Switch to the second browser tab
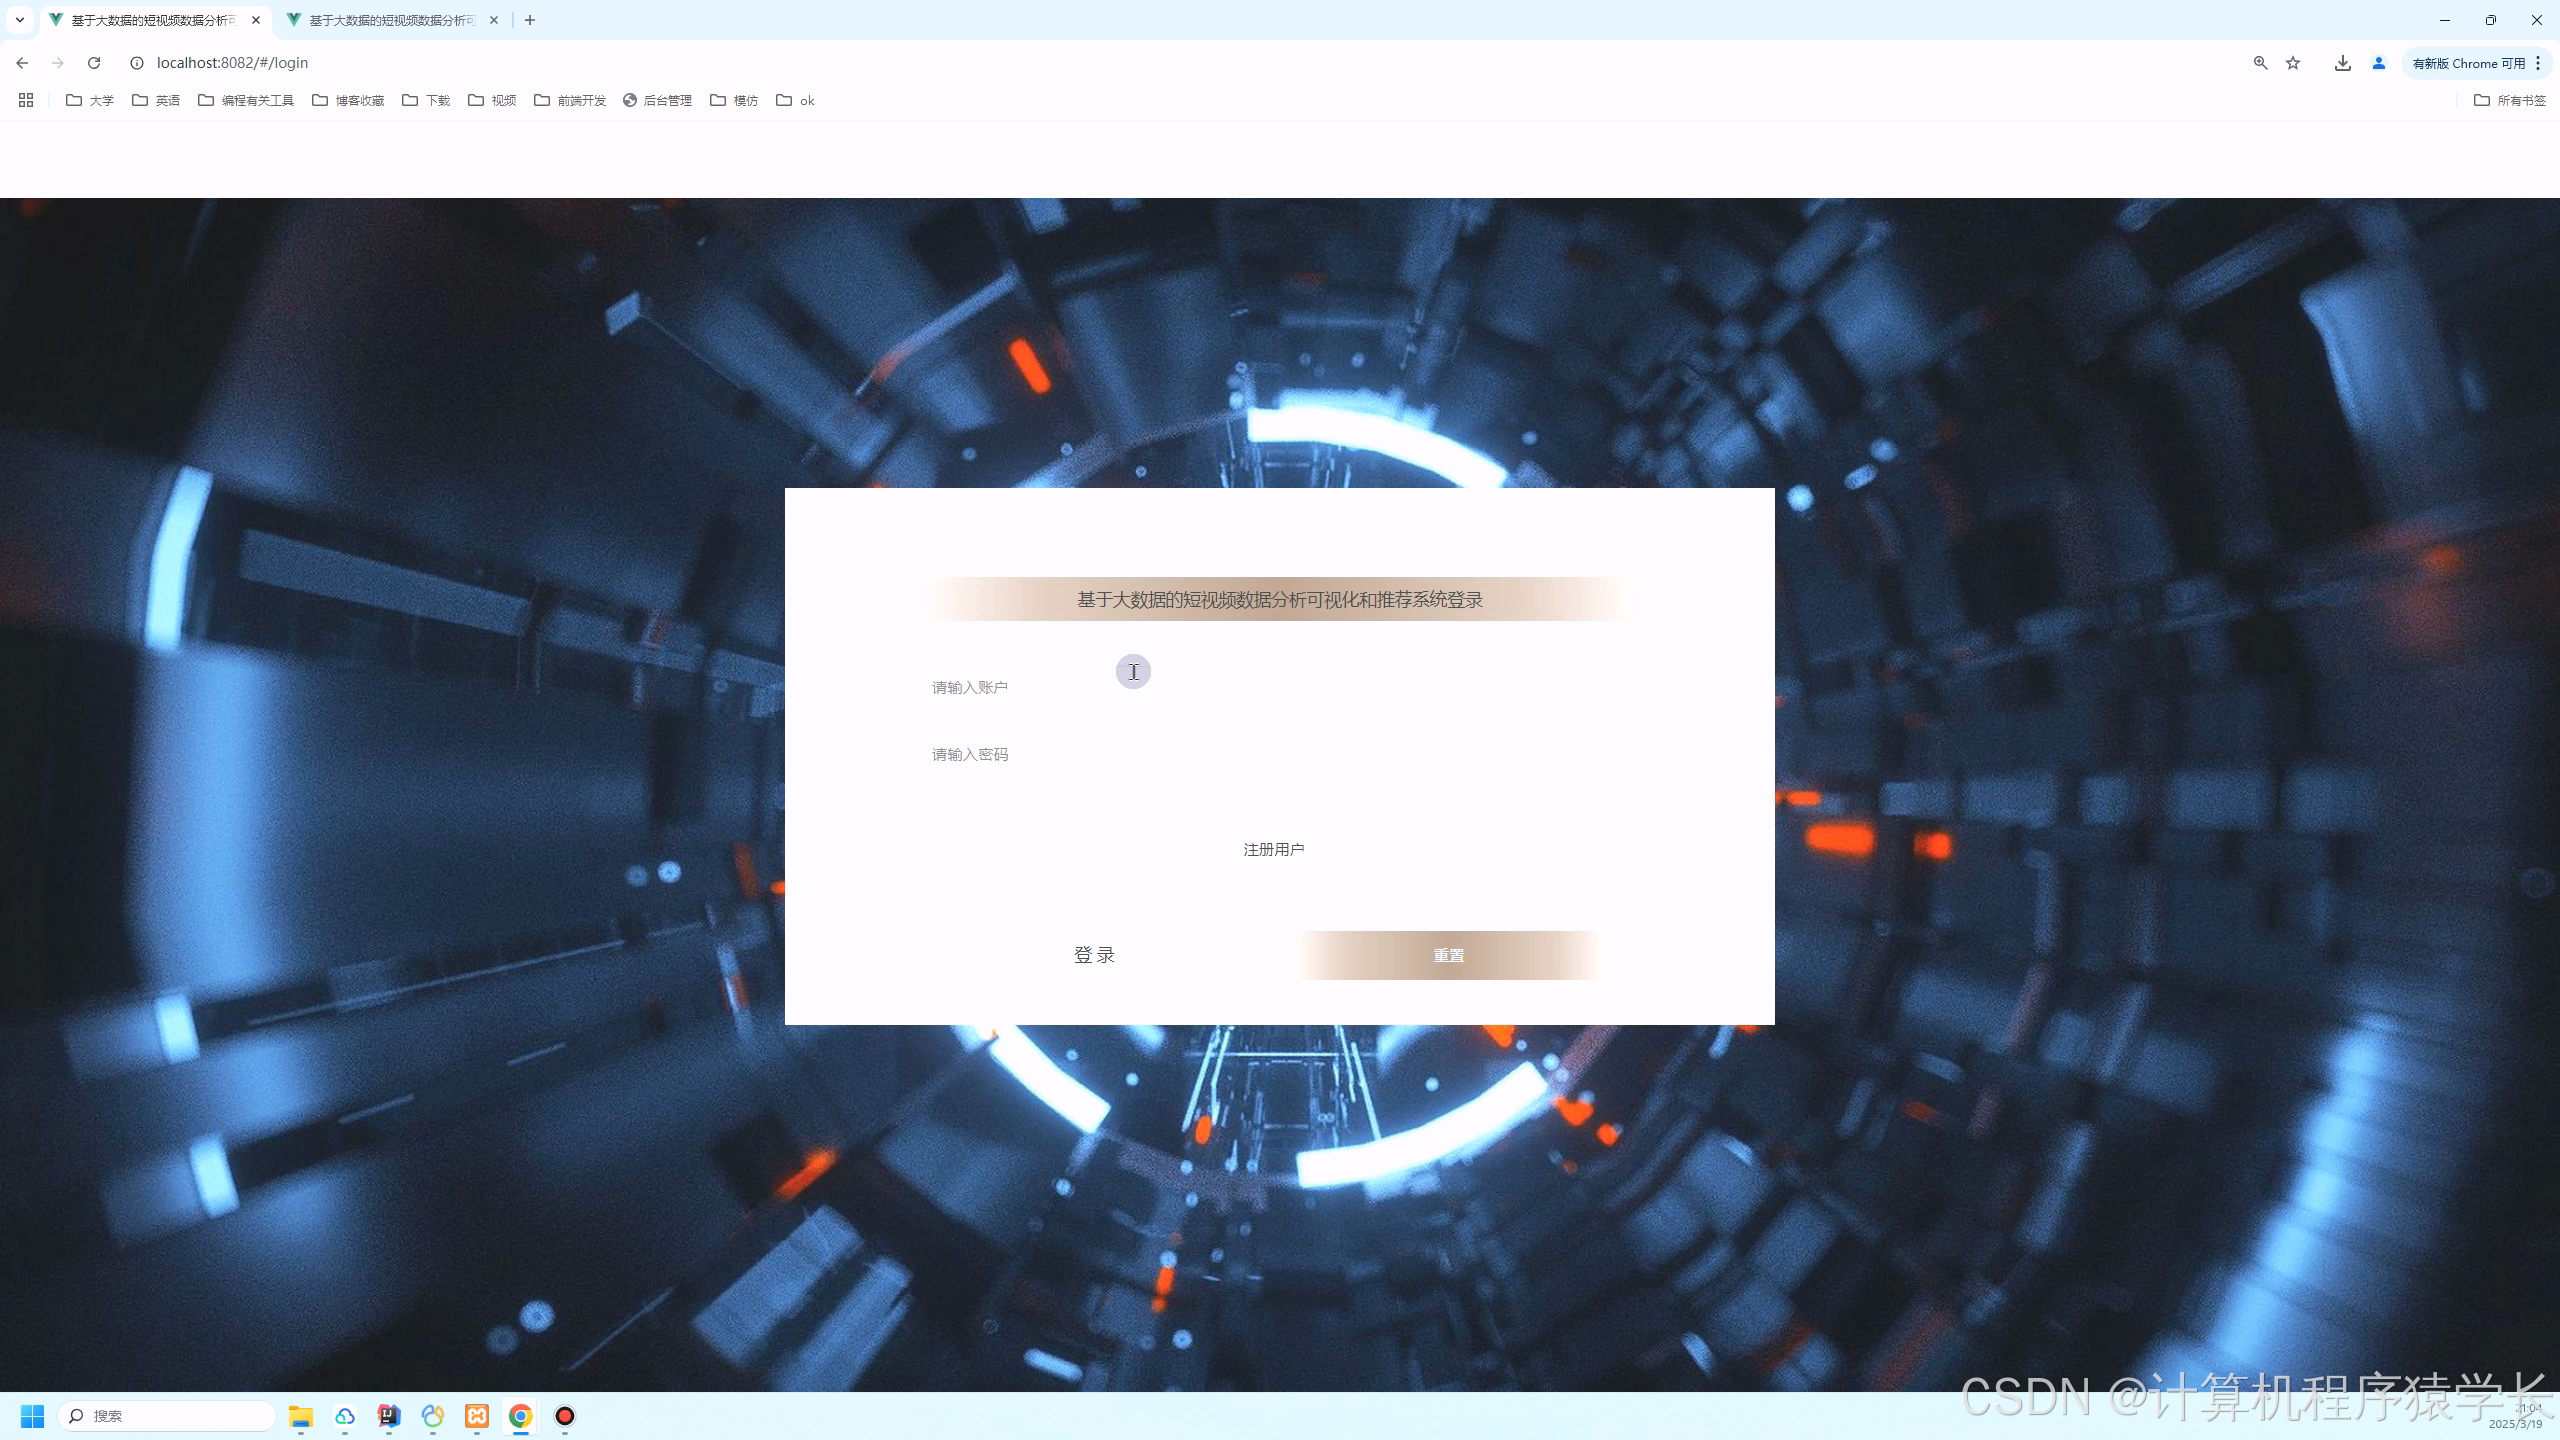Screen dimensions: 2560x1440 click(390, 20)
